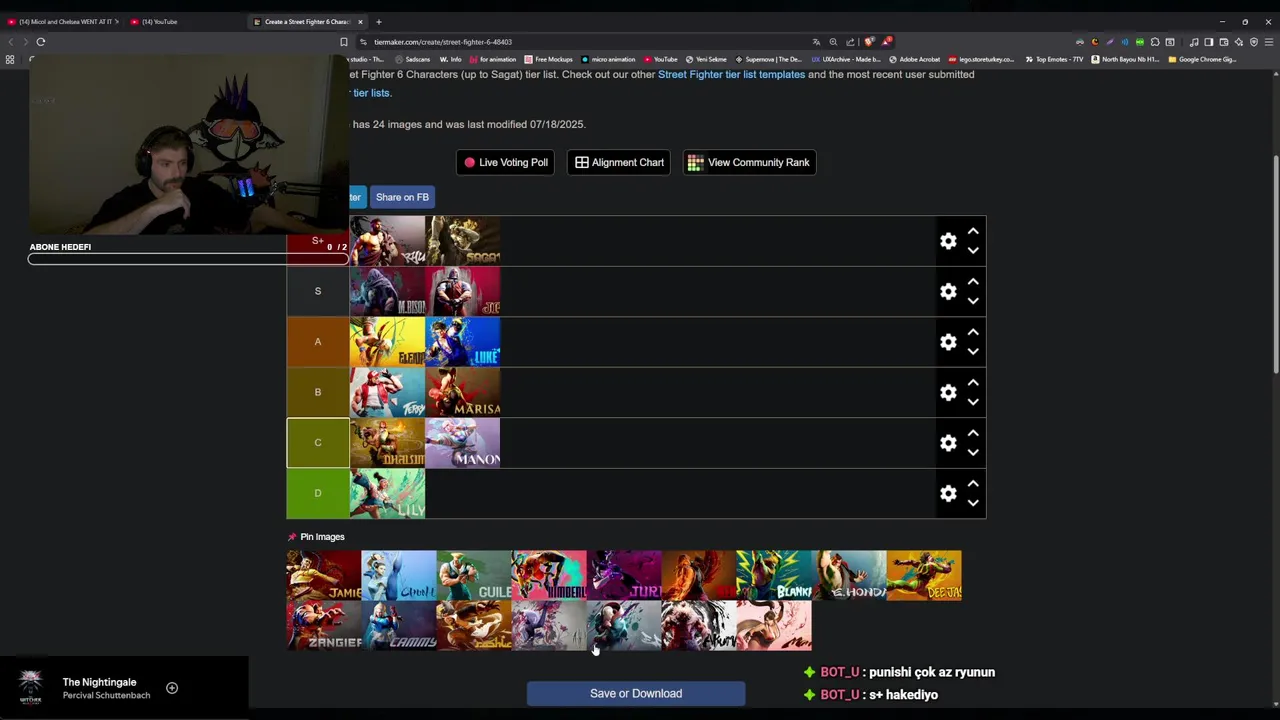Select the C tier label
Screen dimensions: 1280x720
[318, 443]
